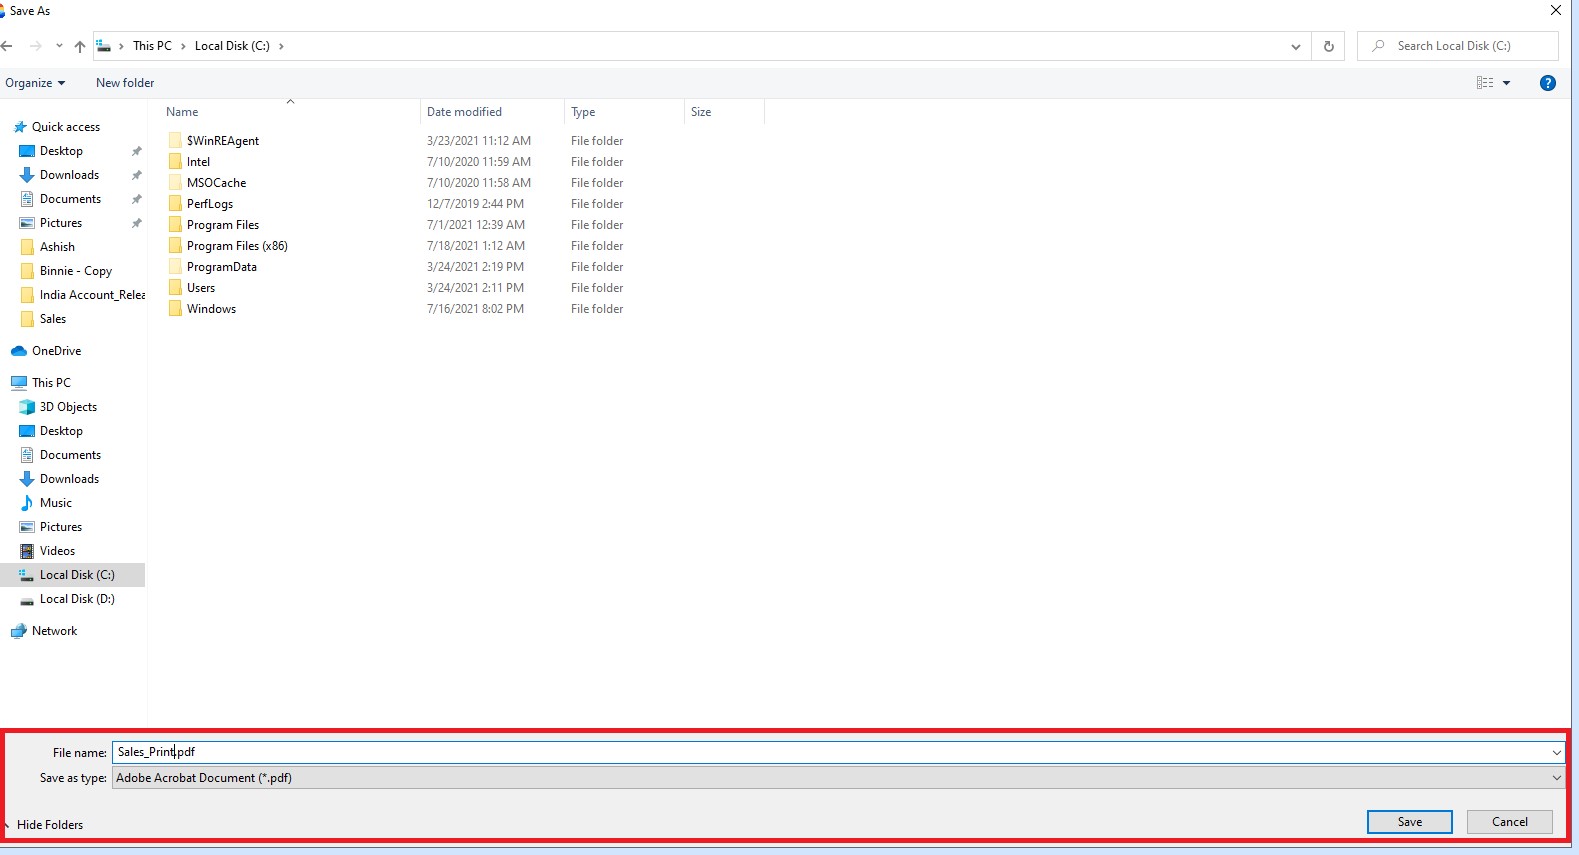Screen dimensions: 1579x855
Task: Open the Ashish folder in sidebar
Action: pos(57,247)
